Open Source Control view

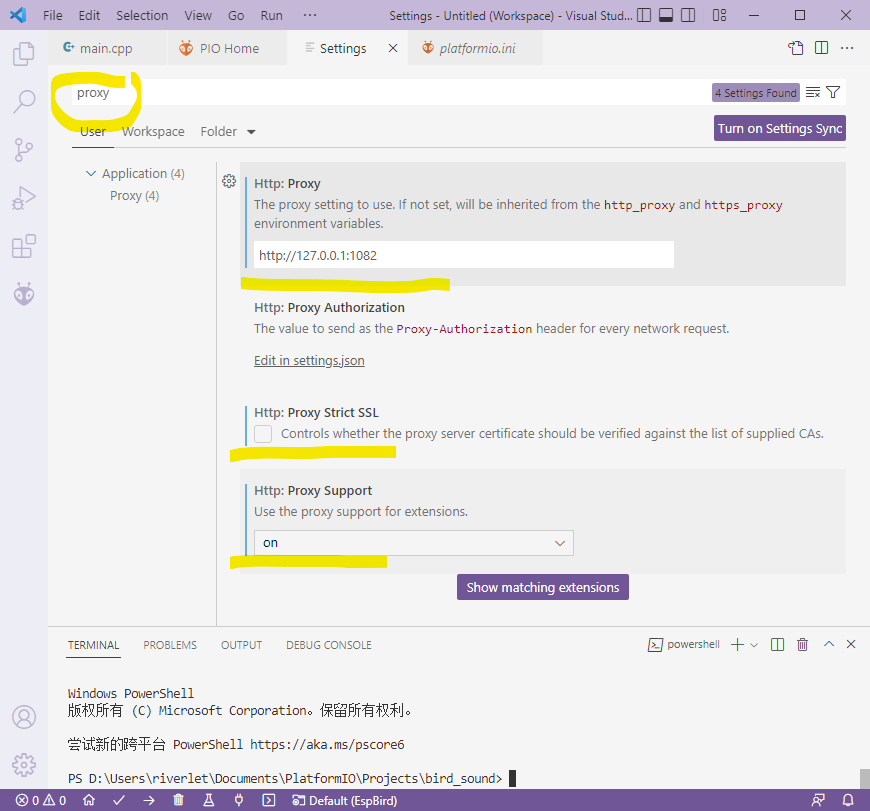[x=24, y=150]
